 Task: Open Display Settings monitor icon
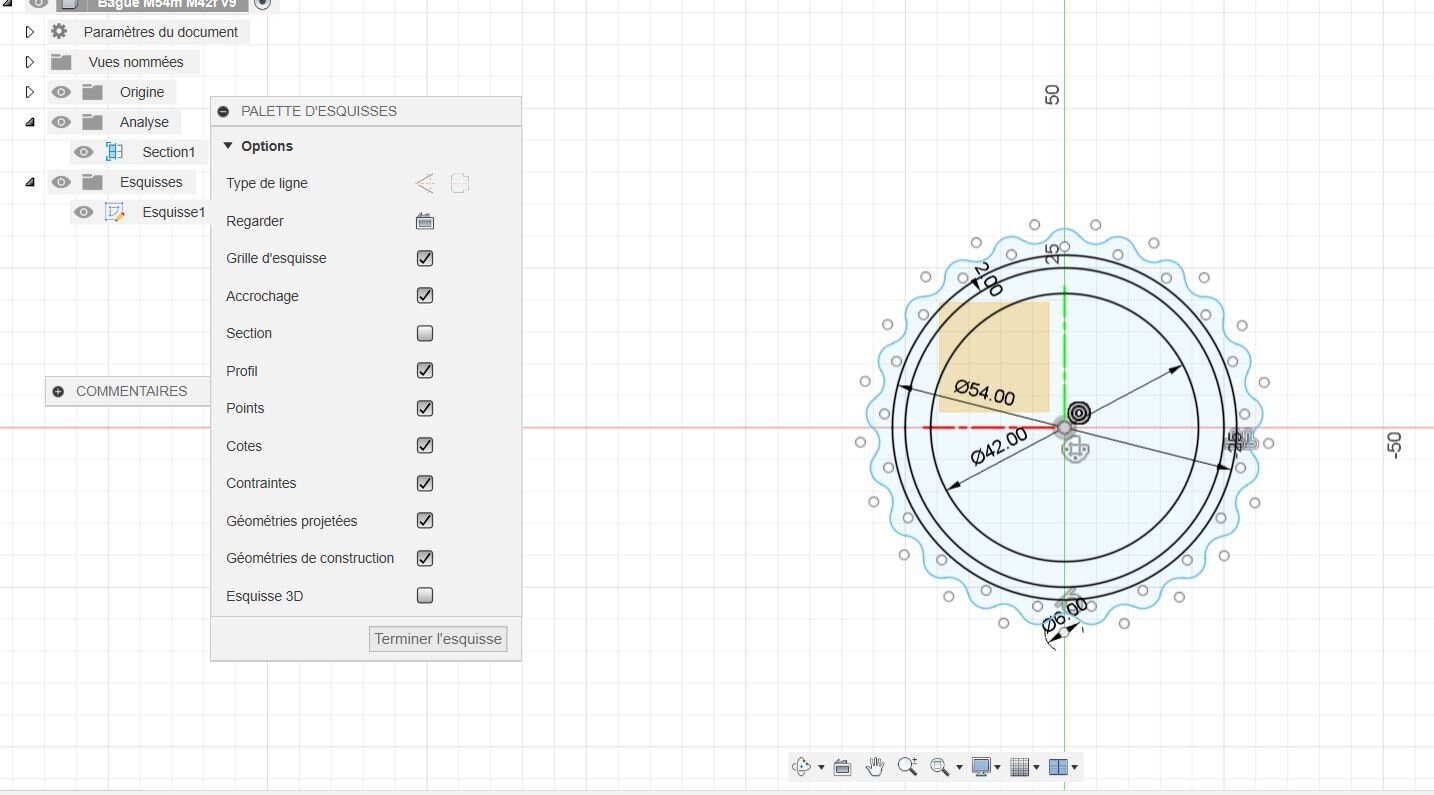981,767
